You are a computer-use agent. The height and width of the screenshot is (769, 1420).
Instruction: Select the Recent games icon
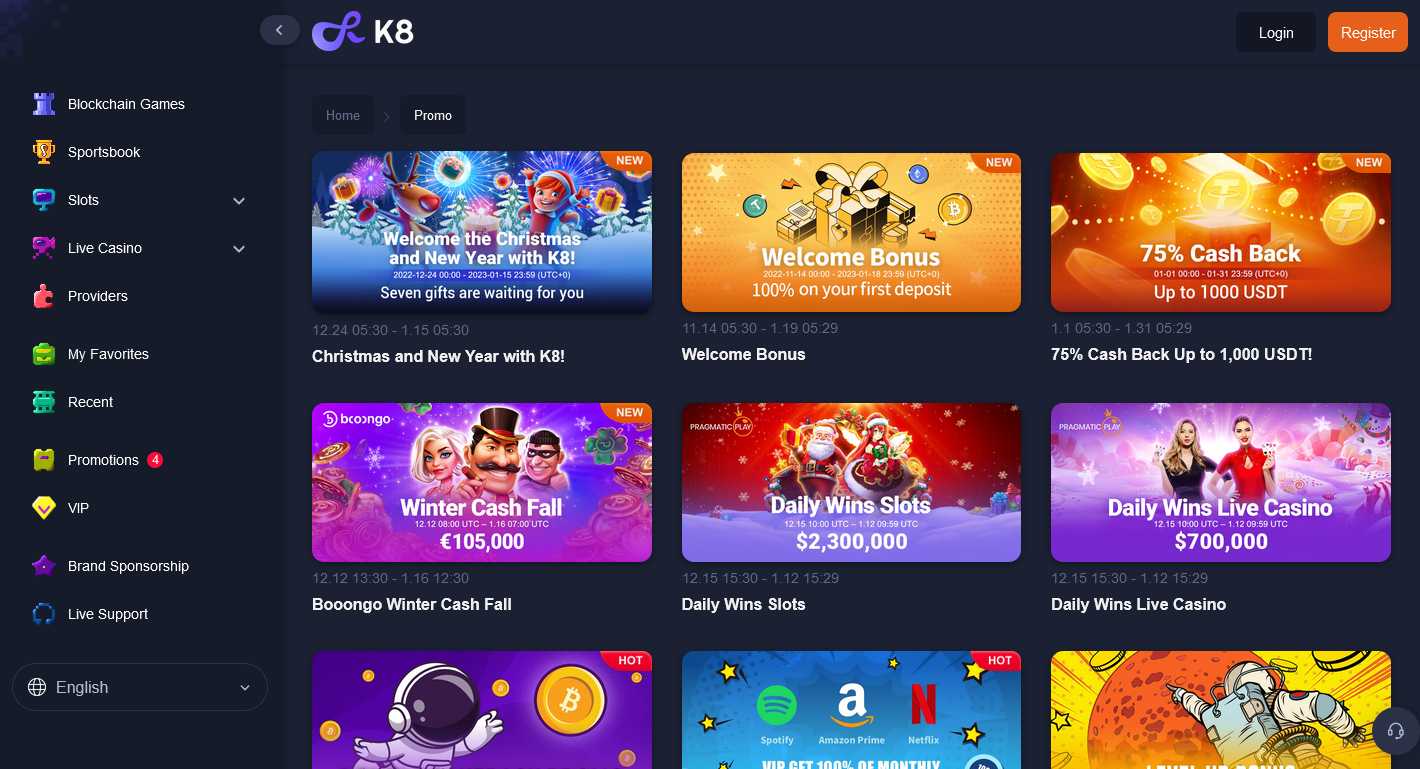pyautogui.click(x=43, y=402)
